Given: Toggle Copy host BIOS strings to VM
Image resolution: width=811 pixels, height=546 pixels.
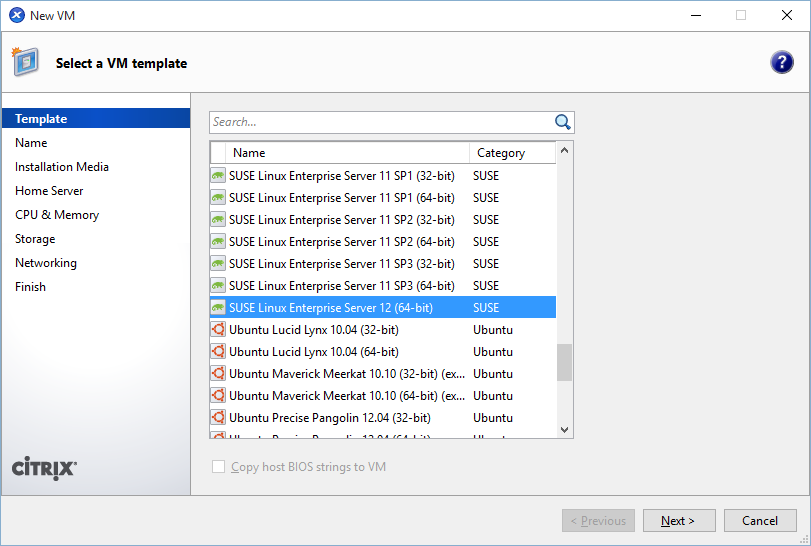Looking at the screenshot, I should (x=219, y=467).
